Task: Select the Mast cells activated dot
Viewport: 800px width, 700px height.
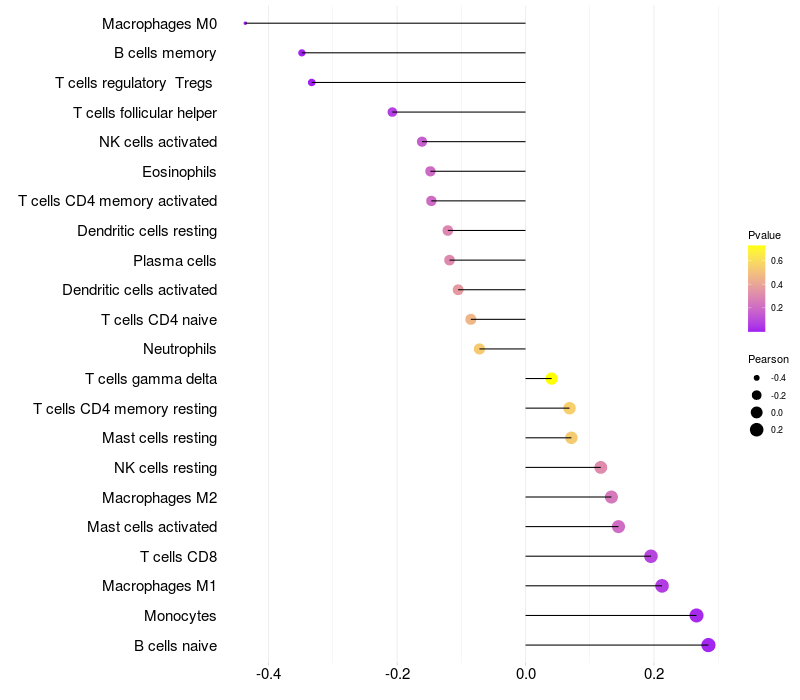Action: pos(618,527)
